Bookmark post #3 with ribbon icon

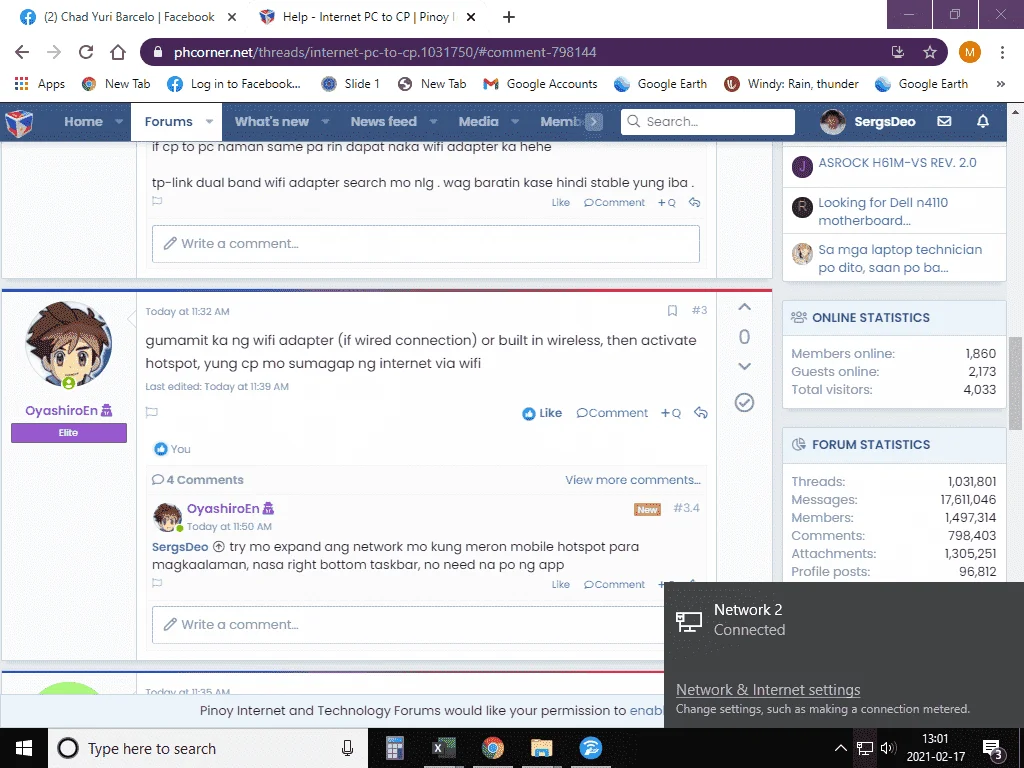point(672,311)
